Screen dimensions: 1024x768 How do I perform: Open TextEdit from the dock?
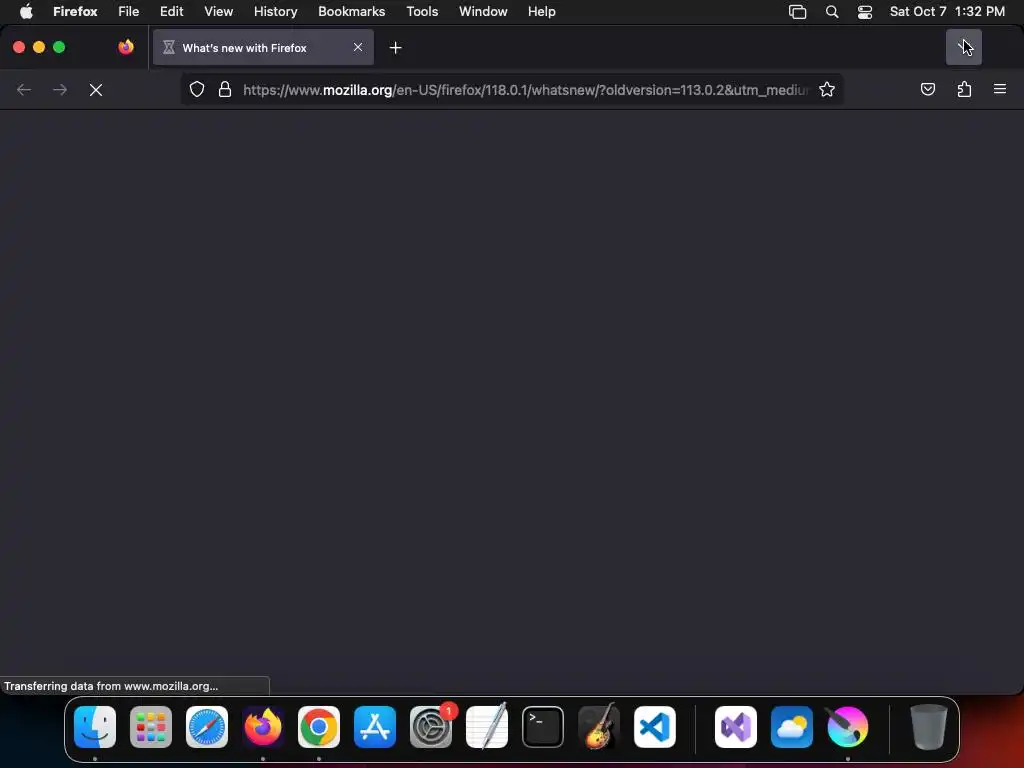[487, 727]
